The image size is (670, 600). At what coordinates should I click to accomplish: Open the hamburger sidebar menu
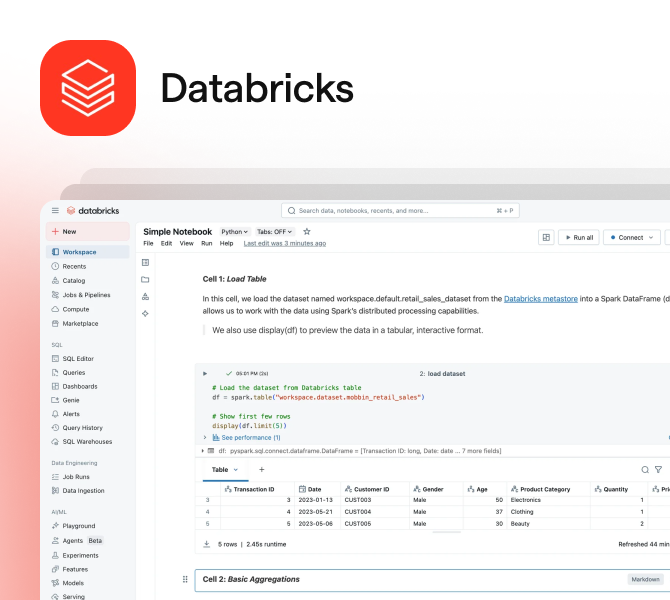click(x=55, y=210)
